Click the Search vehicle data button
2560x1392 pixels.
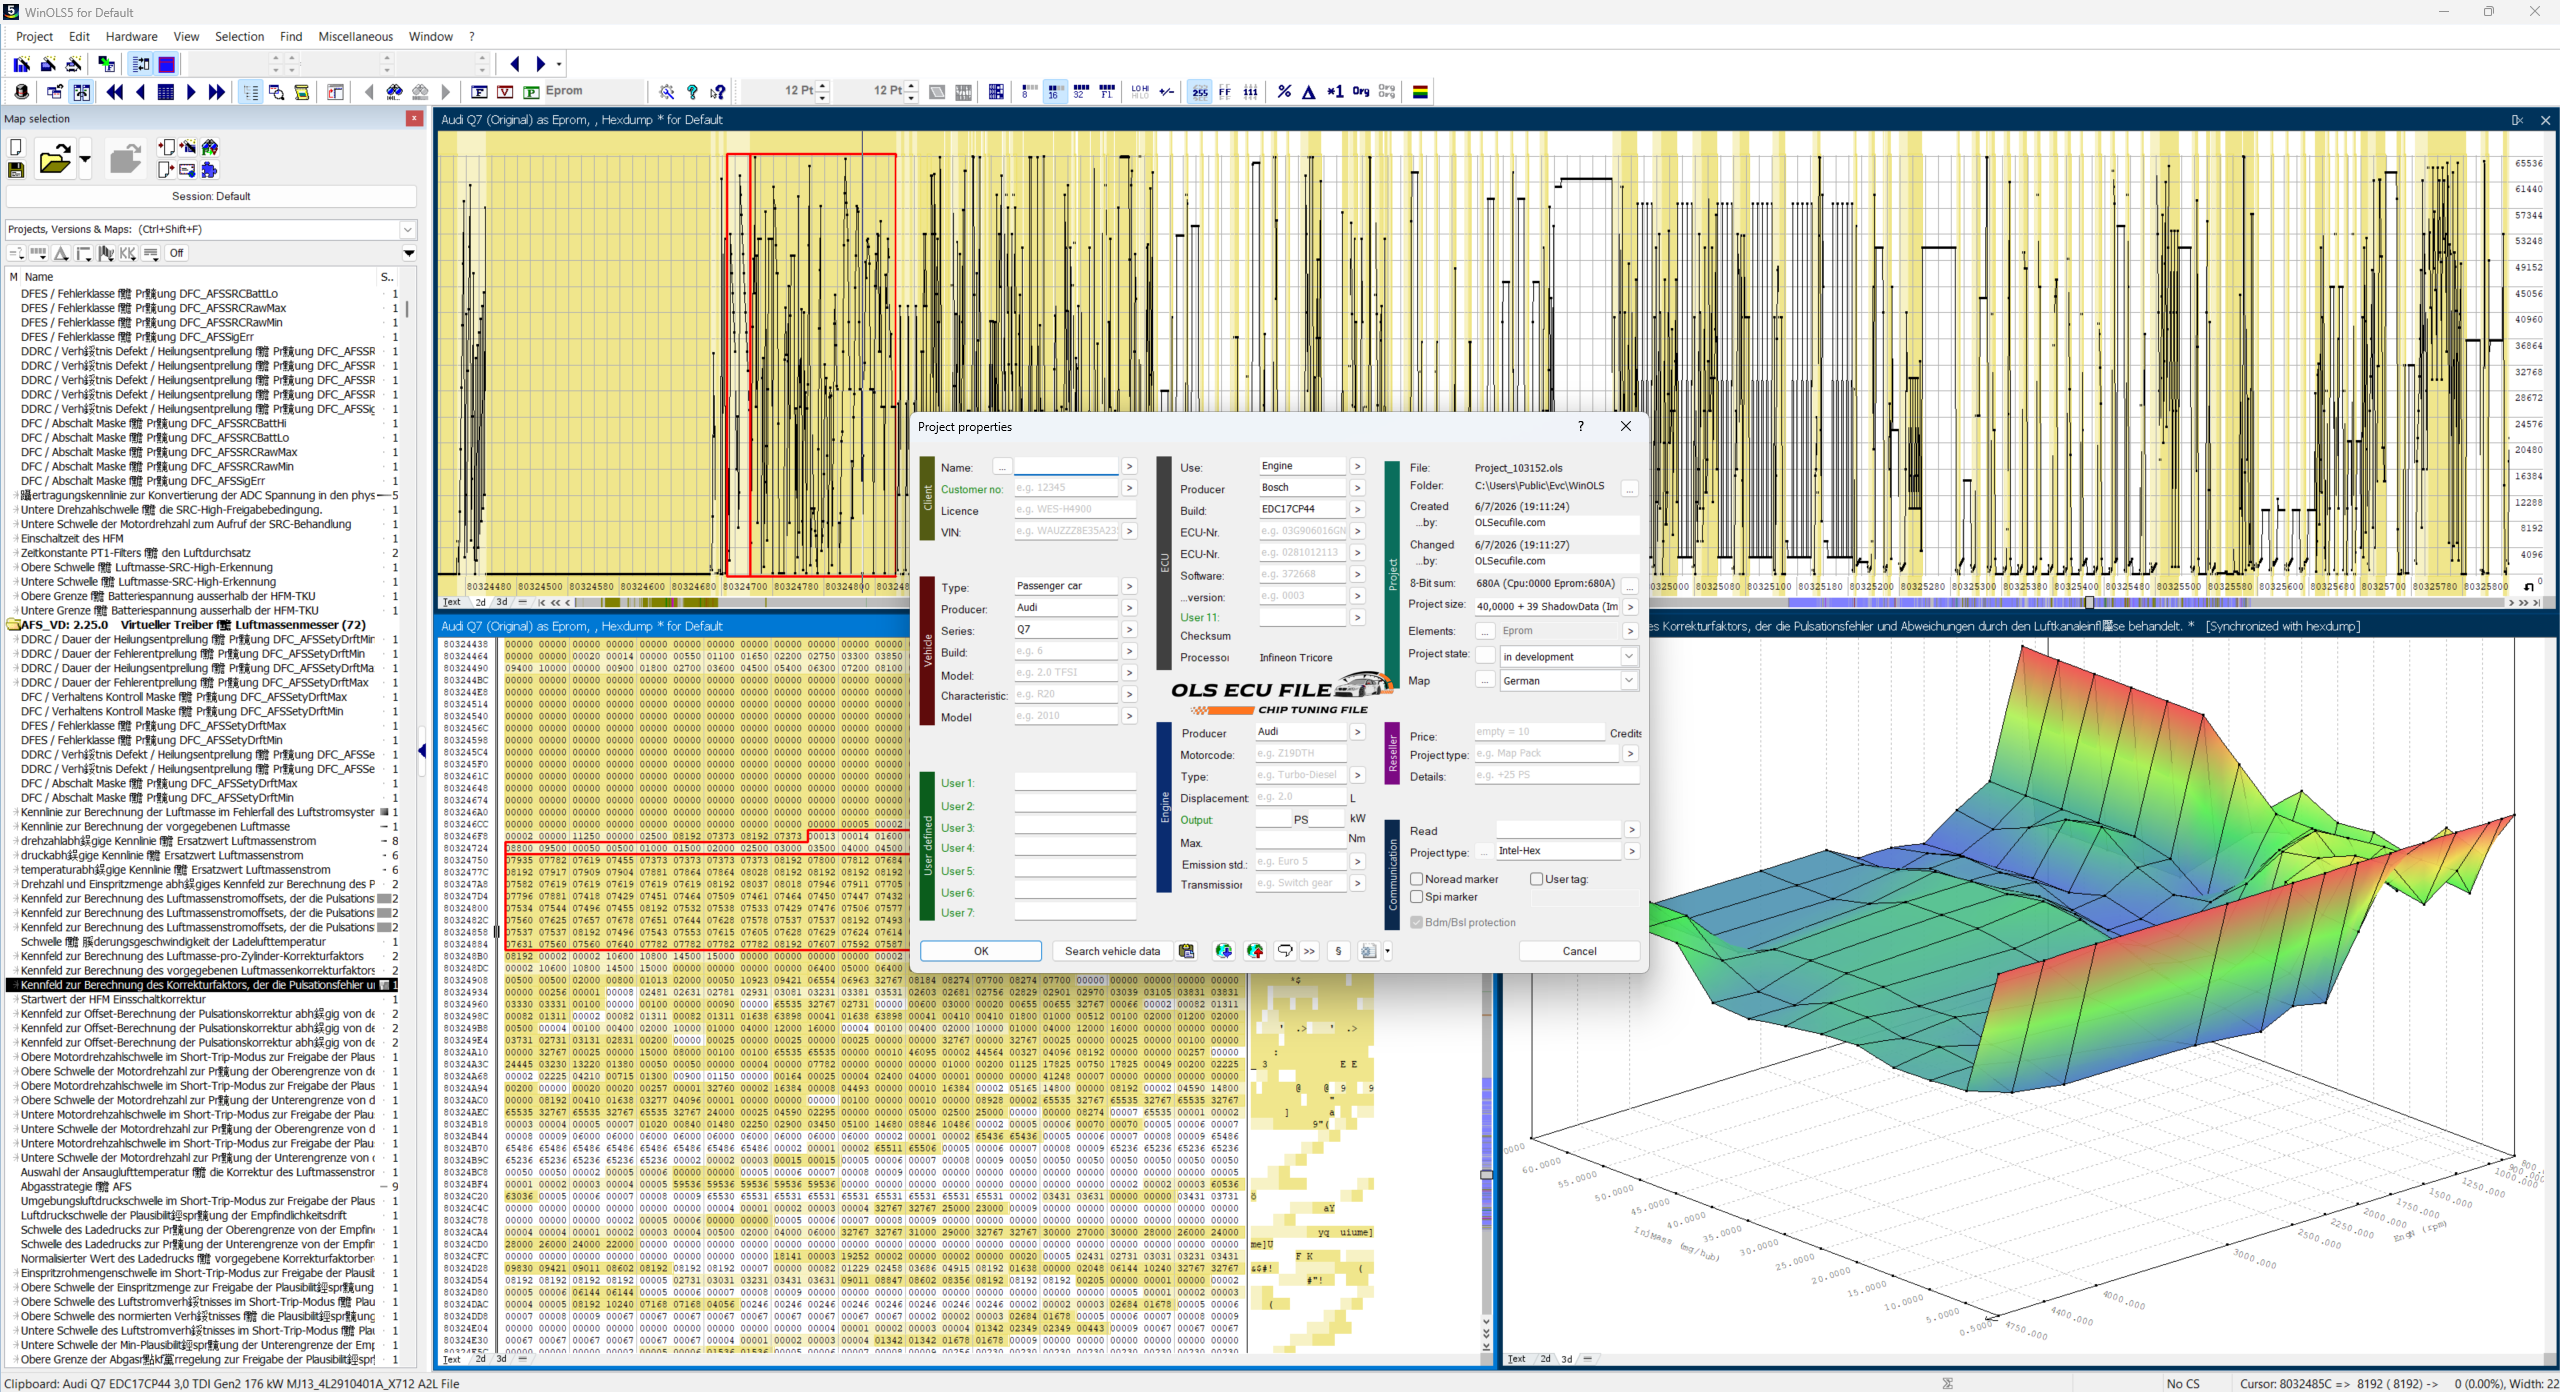click(1112, 951)
